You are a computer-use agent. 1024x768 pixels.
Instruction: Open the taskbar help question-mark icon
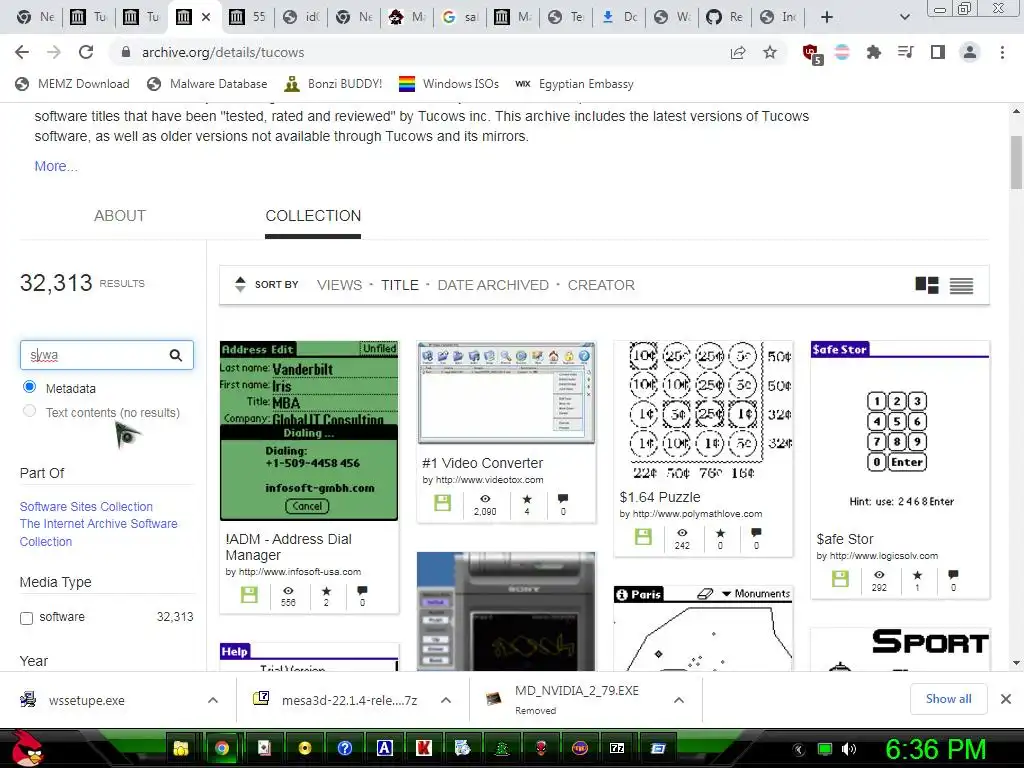click(x=345, y=748)
